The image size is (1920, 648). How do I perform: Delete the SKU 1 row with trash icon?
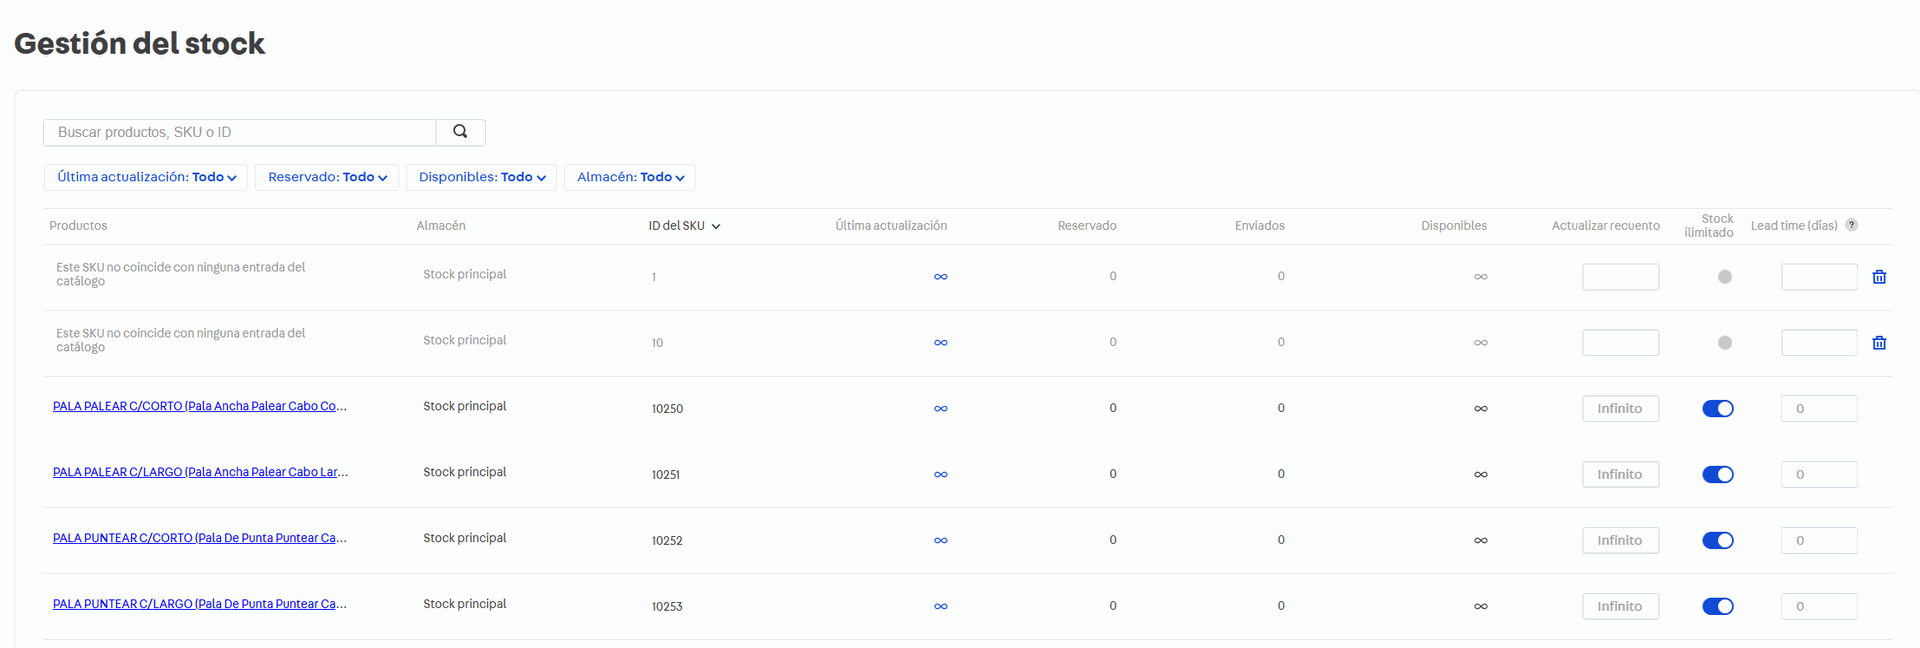pos(1879,277)
